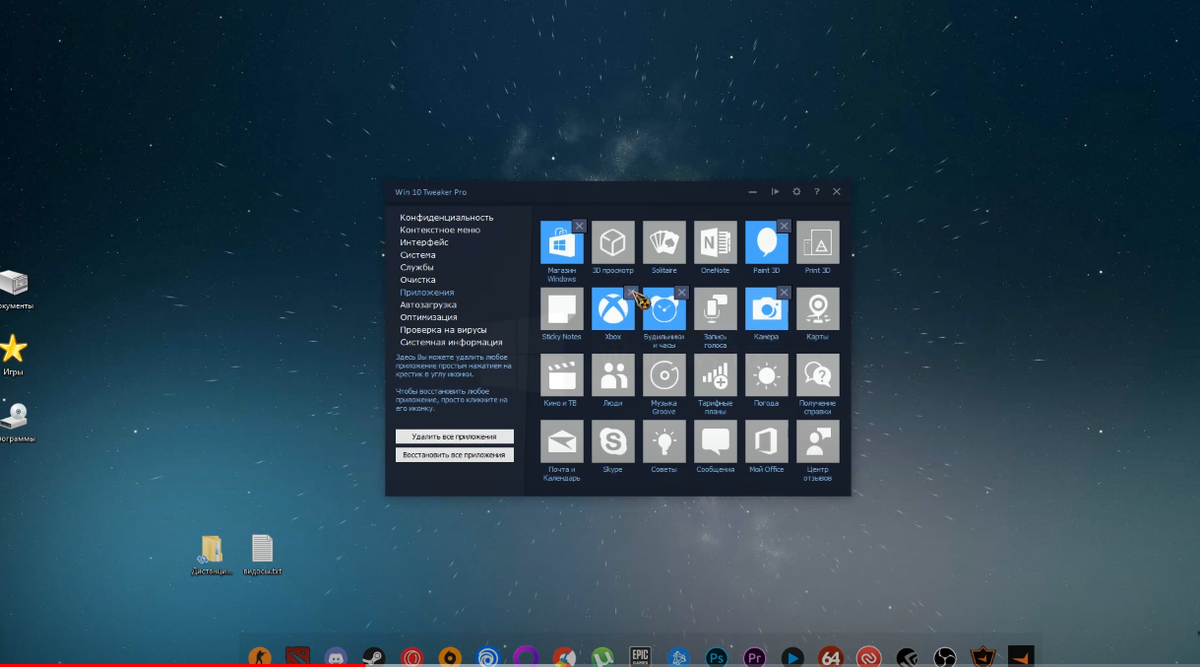The width and height of the screenshot is (1200, 667).
Task: Remove Камера via its corner cross
Action: click(784, 292)
